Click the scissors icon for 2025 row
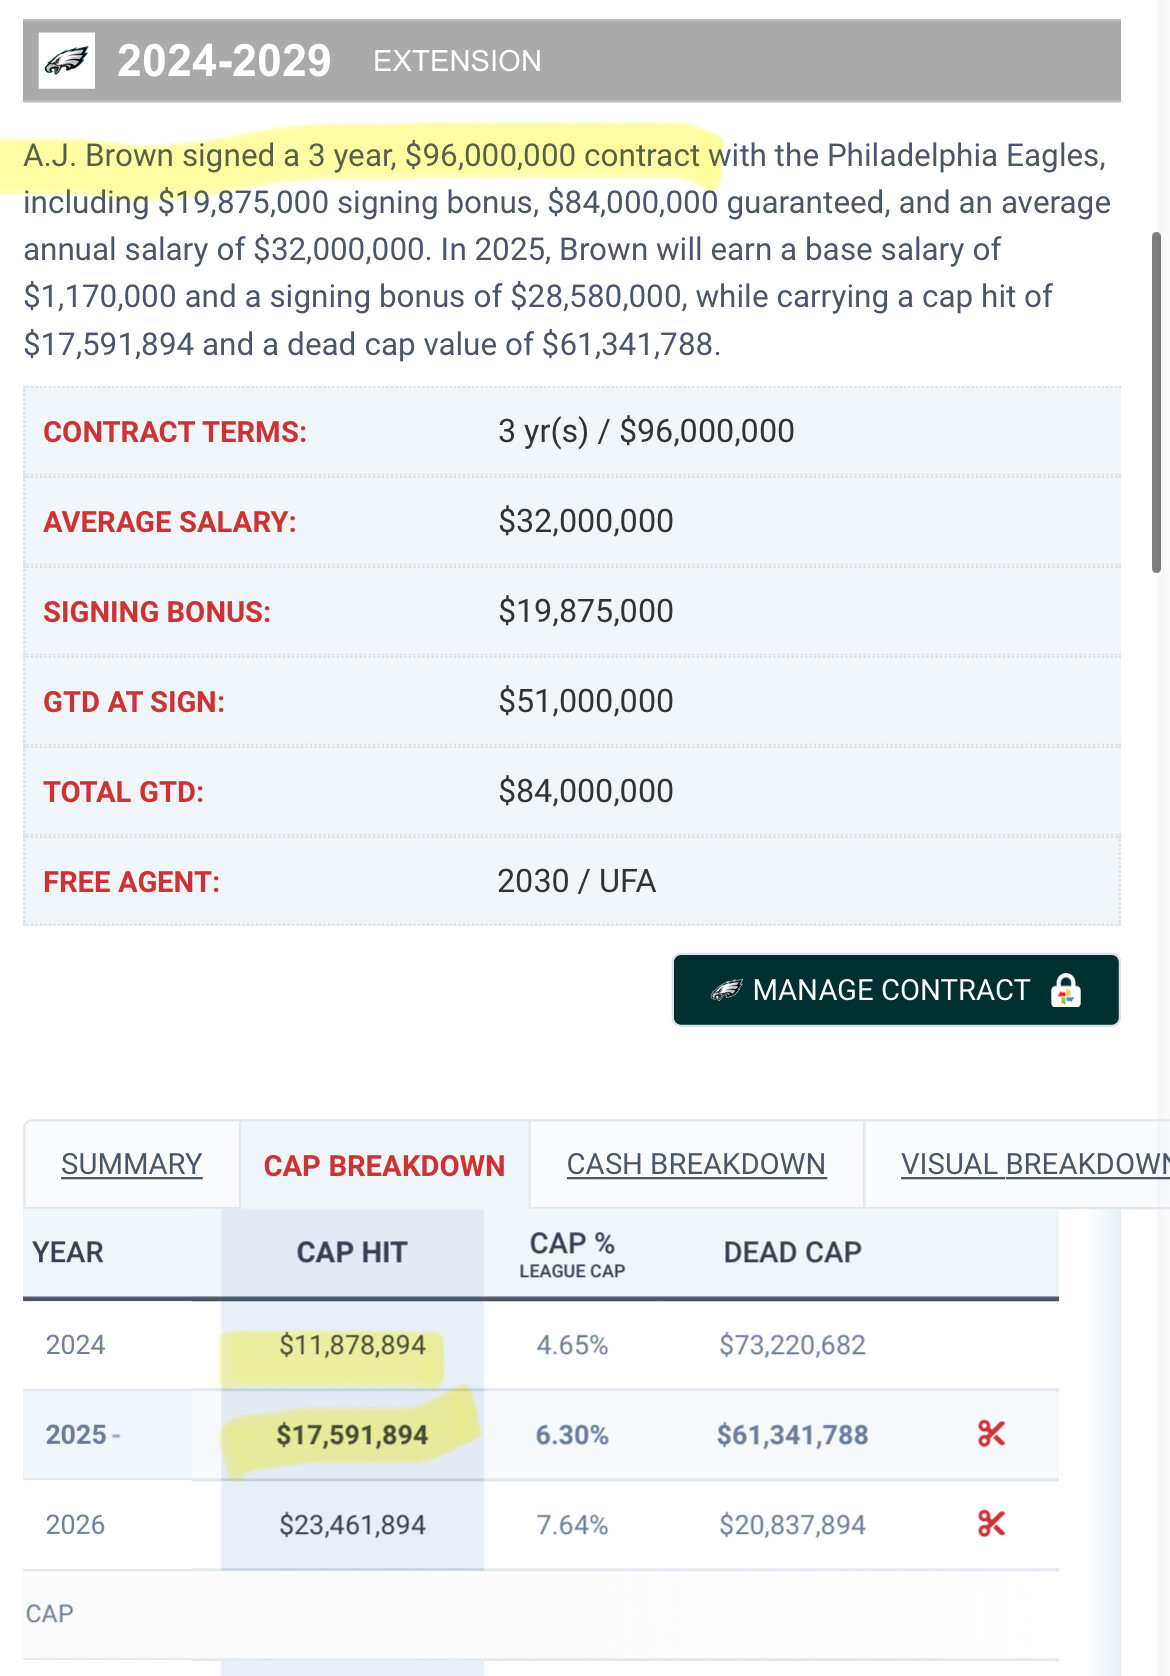Viewport: 1170px width, 1676px height. point(991,1434)
